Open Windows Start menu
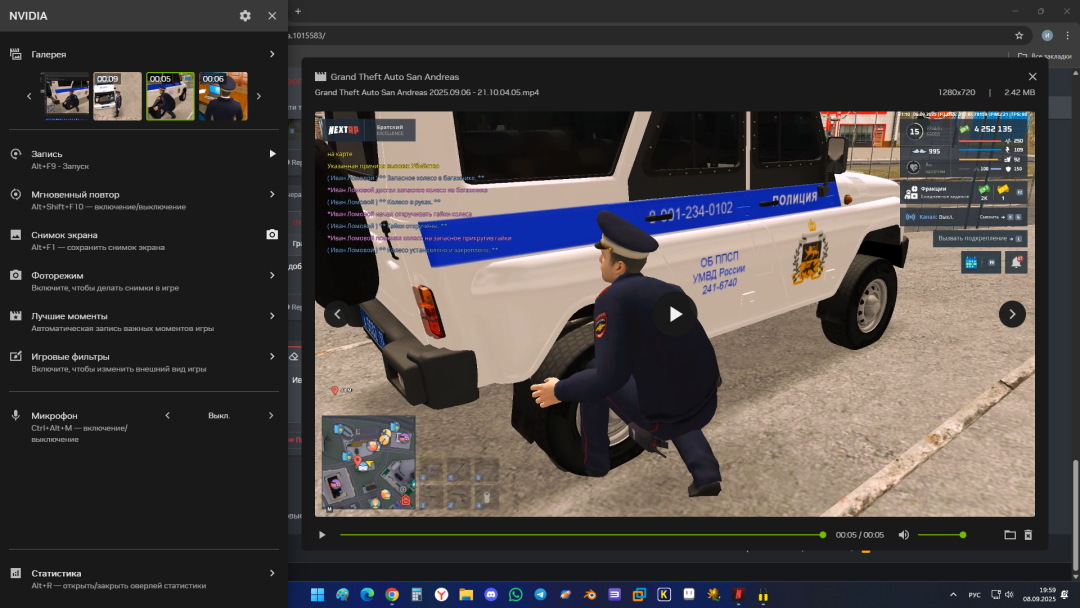 (x=318, y=594)
